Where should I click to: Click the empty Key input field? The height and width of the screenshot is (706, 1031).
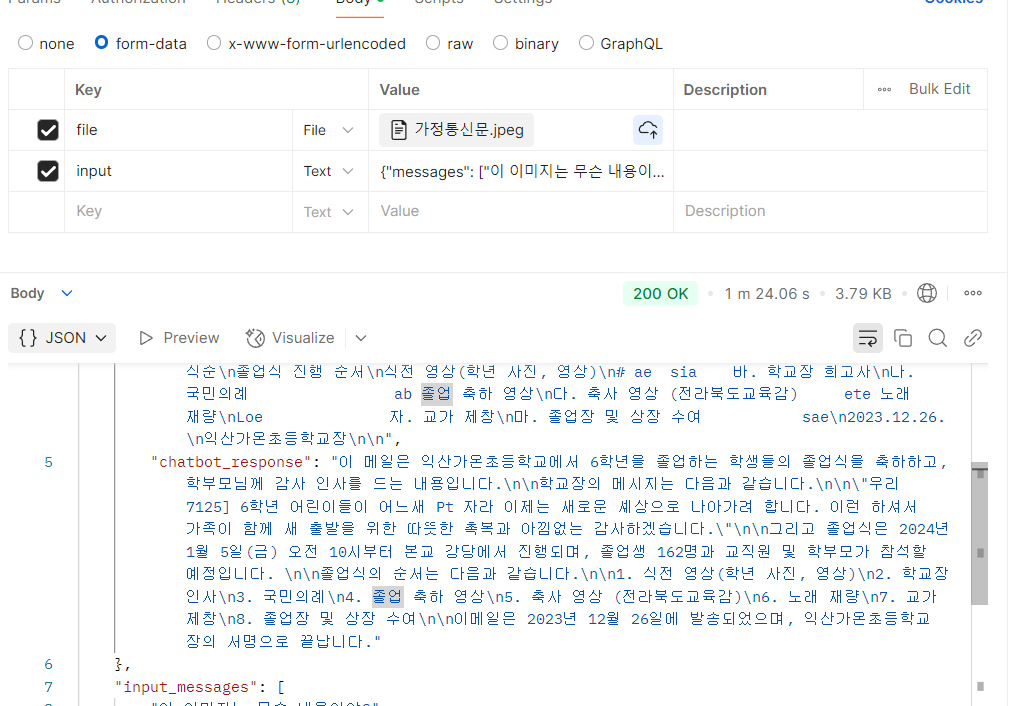click(178, 211)
